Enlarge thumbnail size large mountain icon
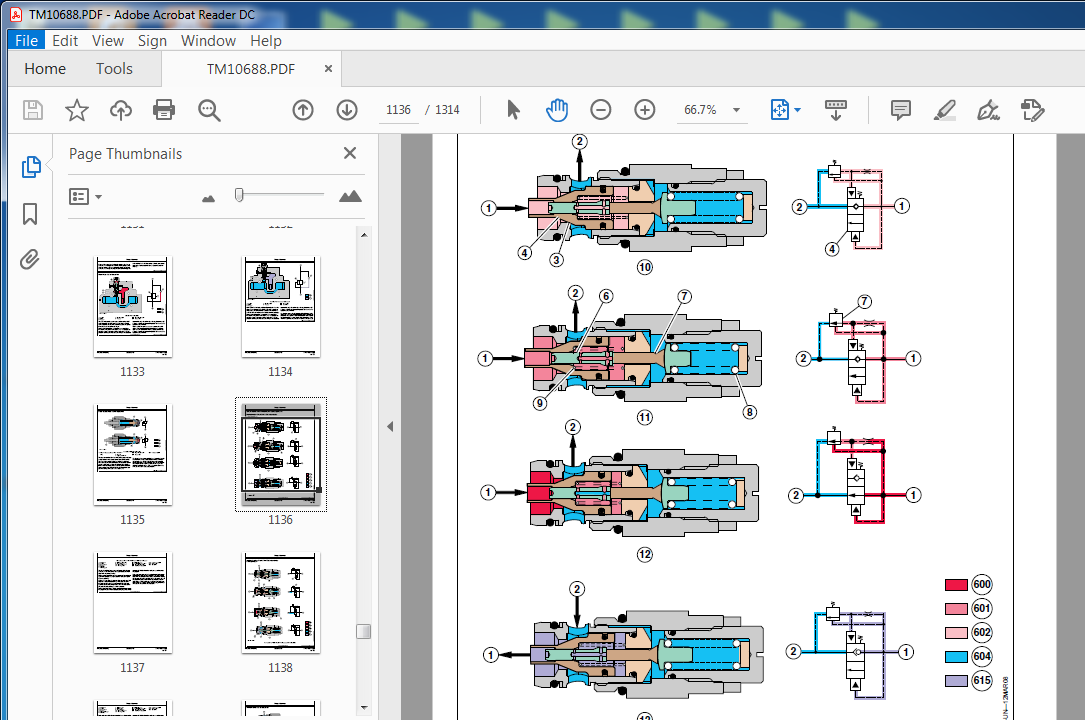Screen dimensions: 1085x720 pyautogui.click(x=350, y=196)
